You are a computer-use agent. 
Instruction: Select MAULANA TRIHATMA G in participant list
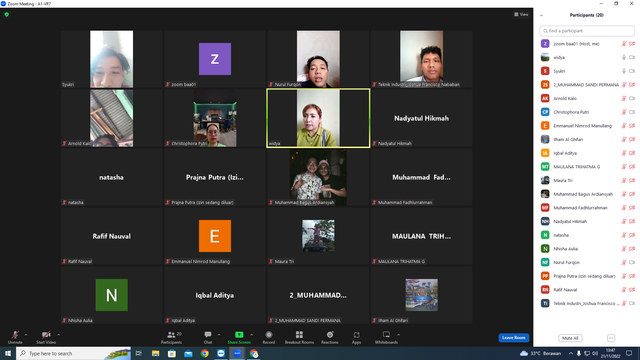pyautogui.click(x=587, y=167)
